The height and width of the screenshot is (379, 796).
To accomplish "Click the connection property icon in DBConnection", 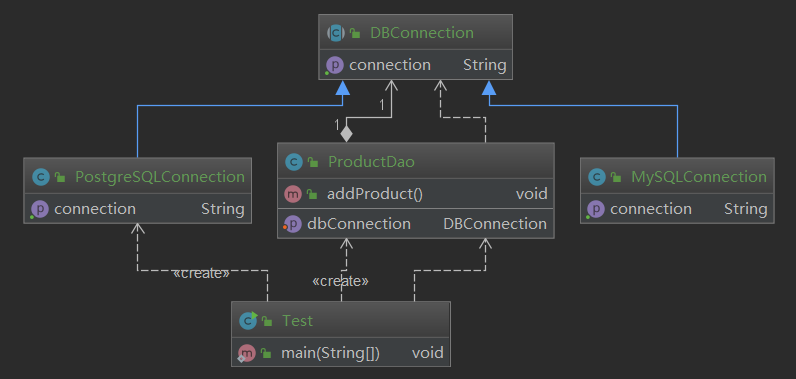I will [x=335, y=65].
